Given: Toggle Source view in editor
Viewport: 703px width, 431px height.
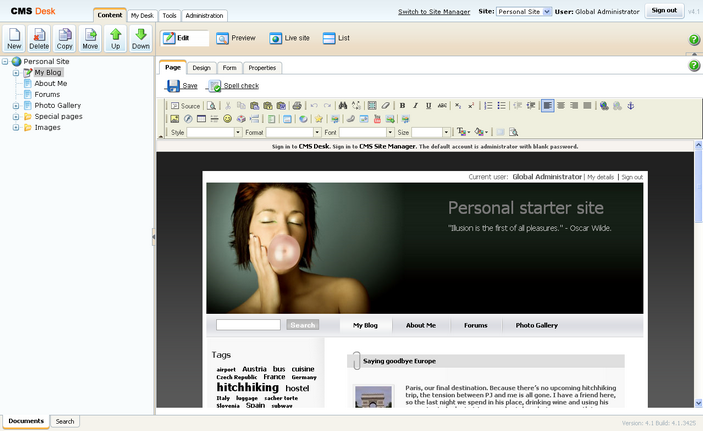Looking at the screenshot, I should click(x=185, y=105).
